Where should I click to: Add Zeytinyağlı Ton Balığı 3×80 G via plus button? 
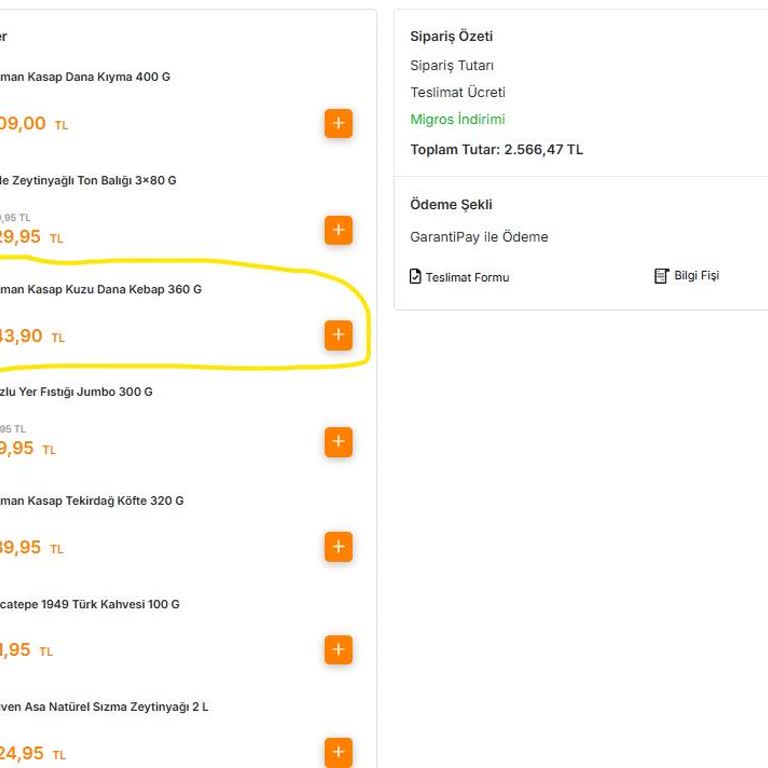(338, 230)
